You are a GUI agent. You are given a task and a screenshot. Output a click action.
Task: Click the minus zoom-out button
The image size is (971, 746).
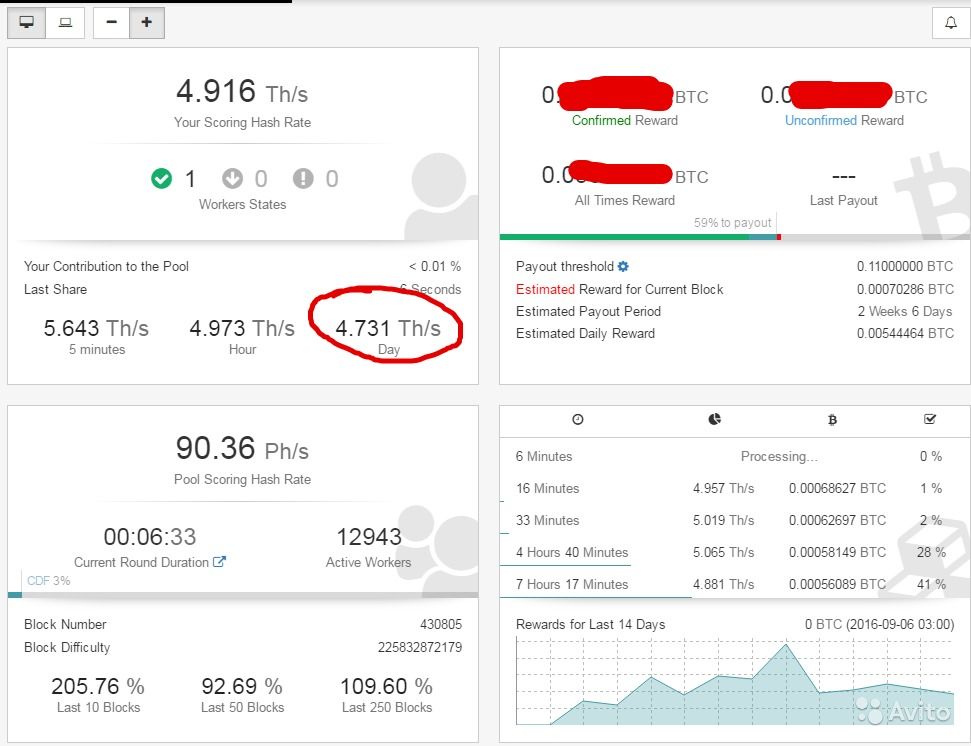pyautogui.click(x=111, y=22)
